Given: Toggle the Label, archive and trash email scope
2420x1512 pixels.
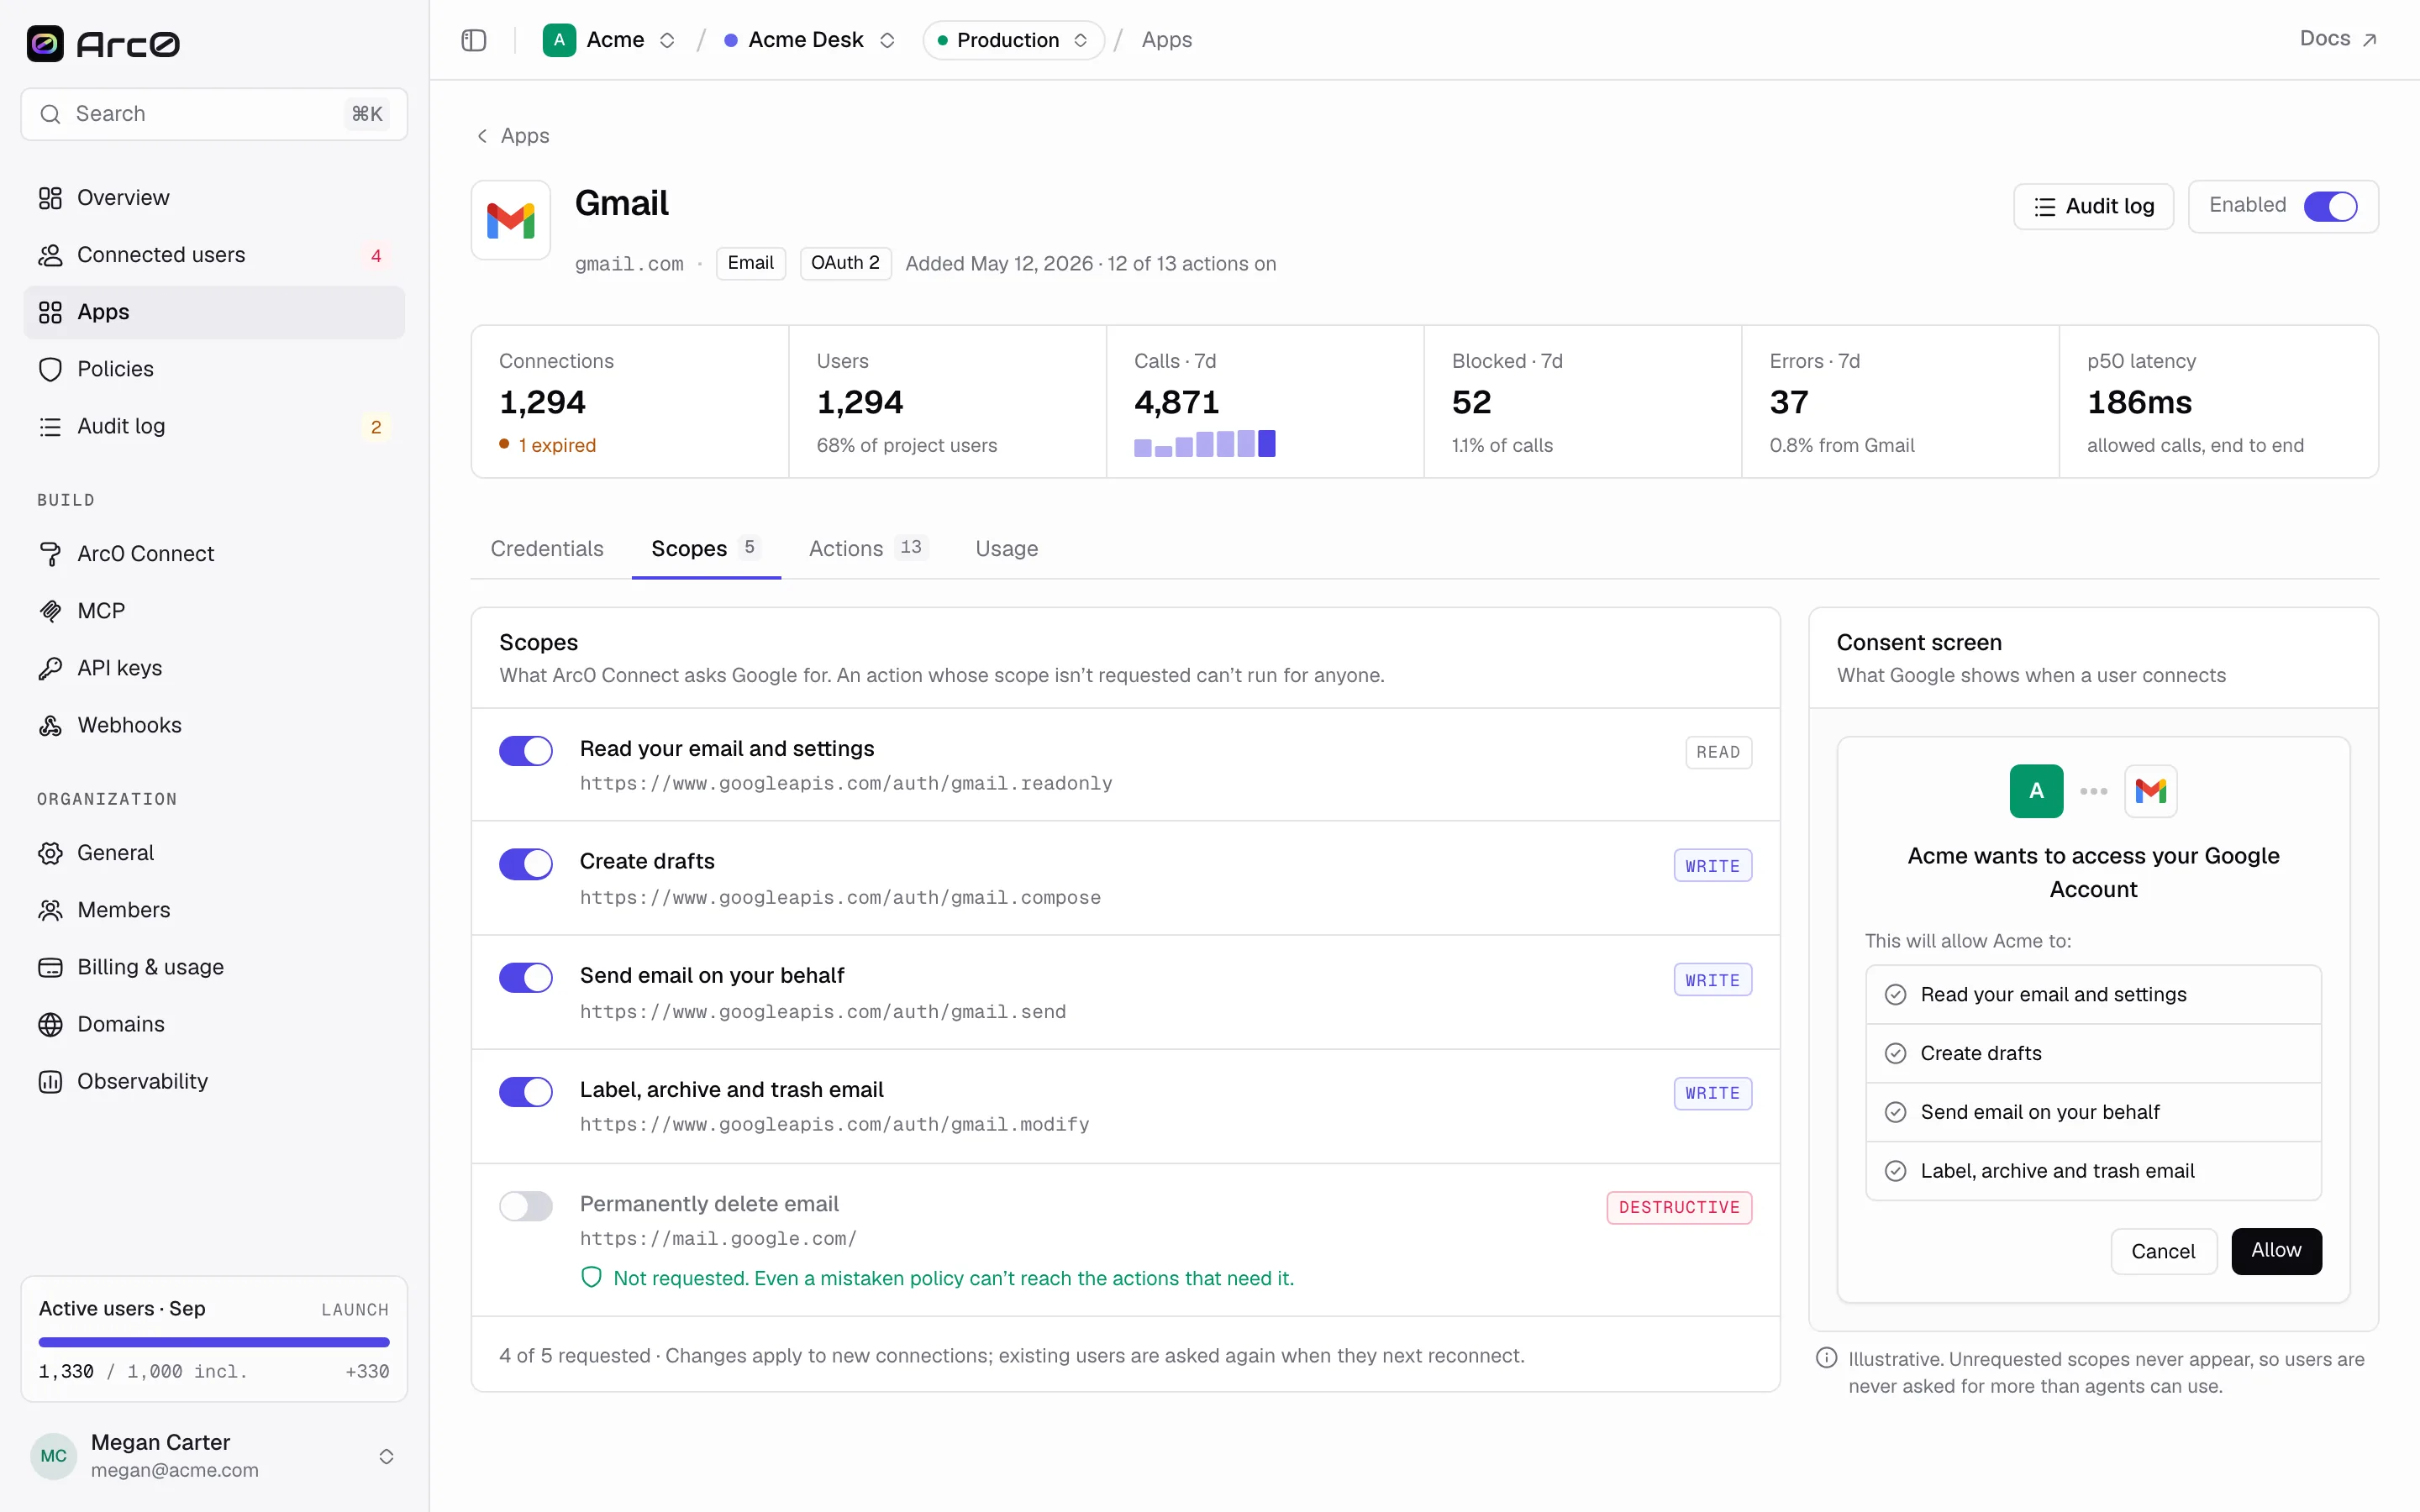Looking at the screenshot, I should tap(526, 1092).
